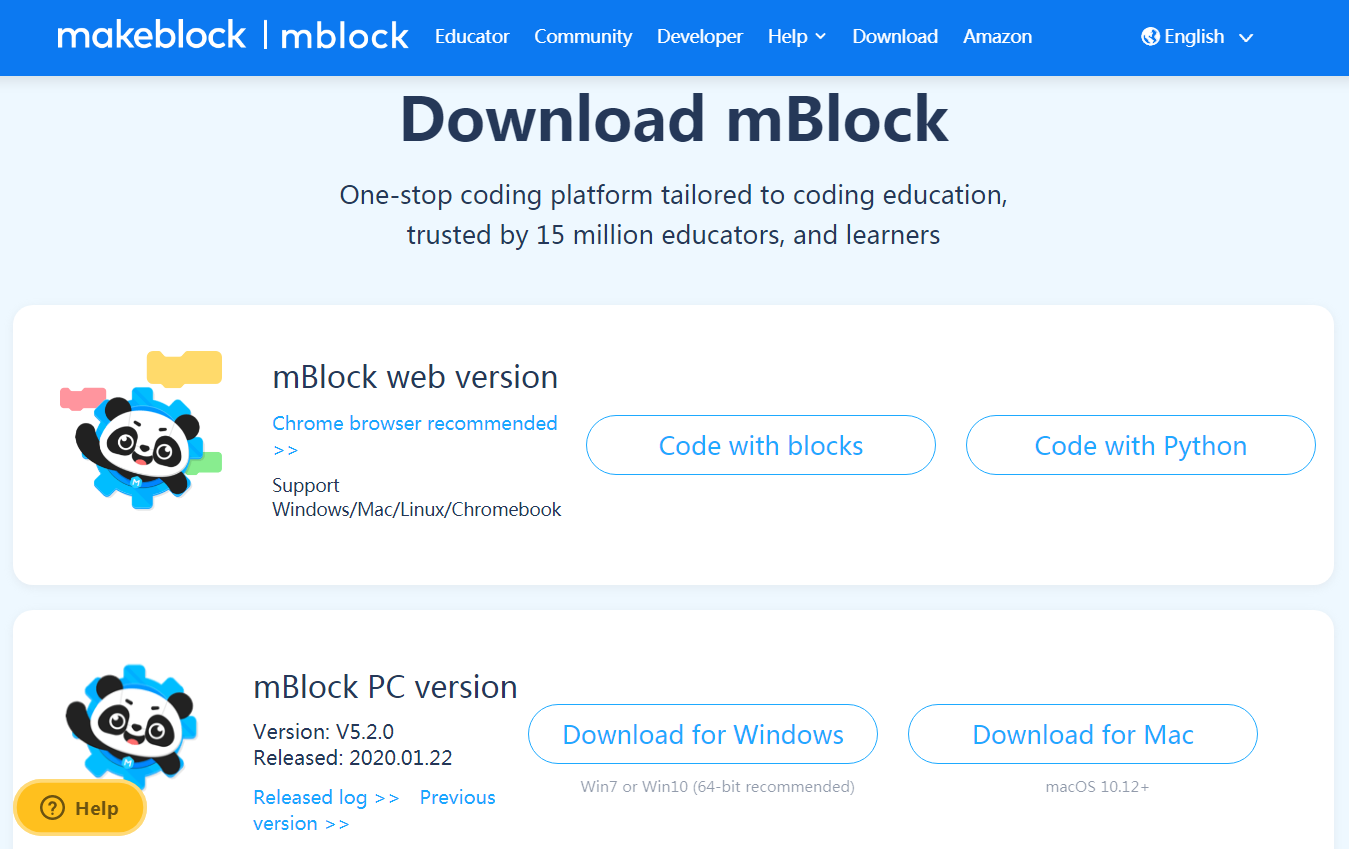The image size is (1349, 849).
Task: View the Released log link
Action: pyautogui.click(x=326, y=797)
